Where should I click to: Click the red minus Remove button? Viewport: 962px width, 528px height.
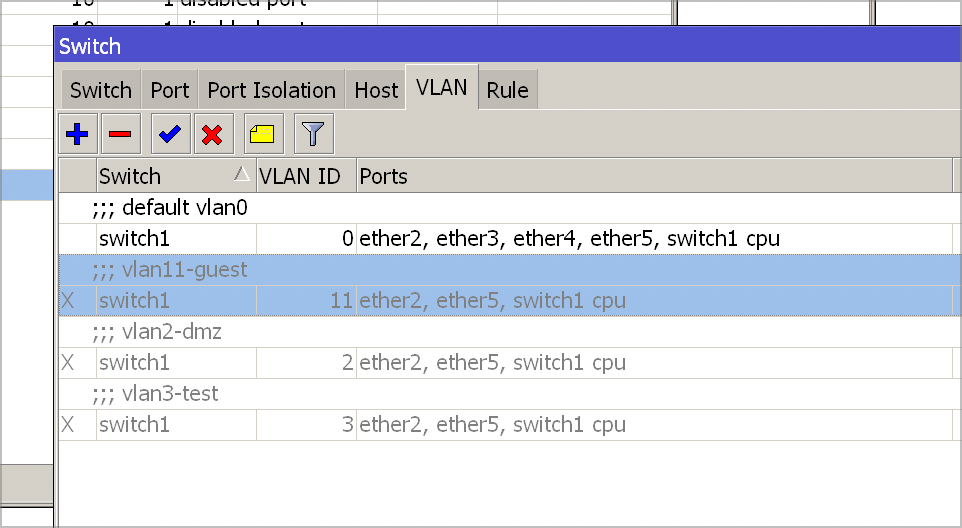[119, 133]
